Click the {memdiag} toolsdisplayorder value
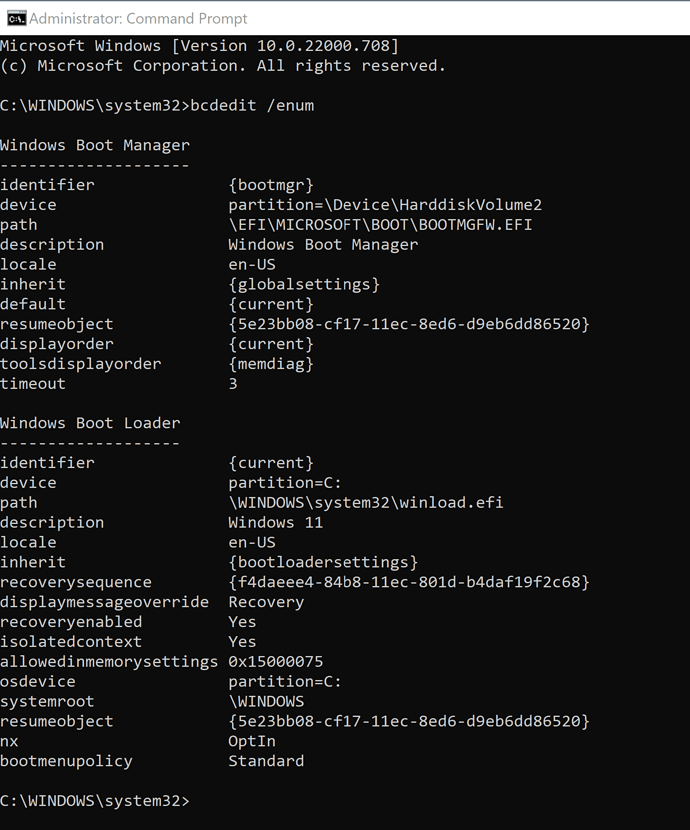 click(271, 364)
